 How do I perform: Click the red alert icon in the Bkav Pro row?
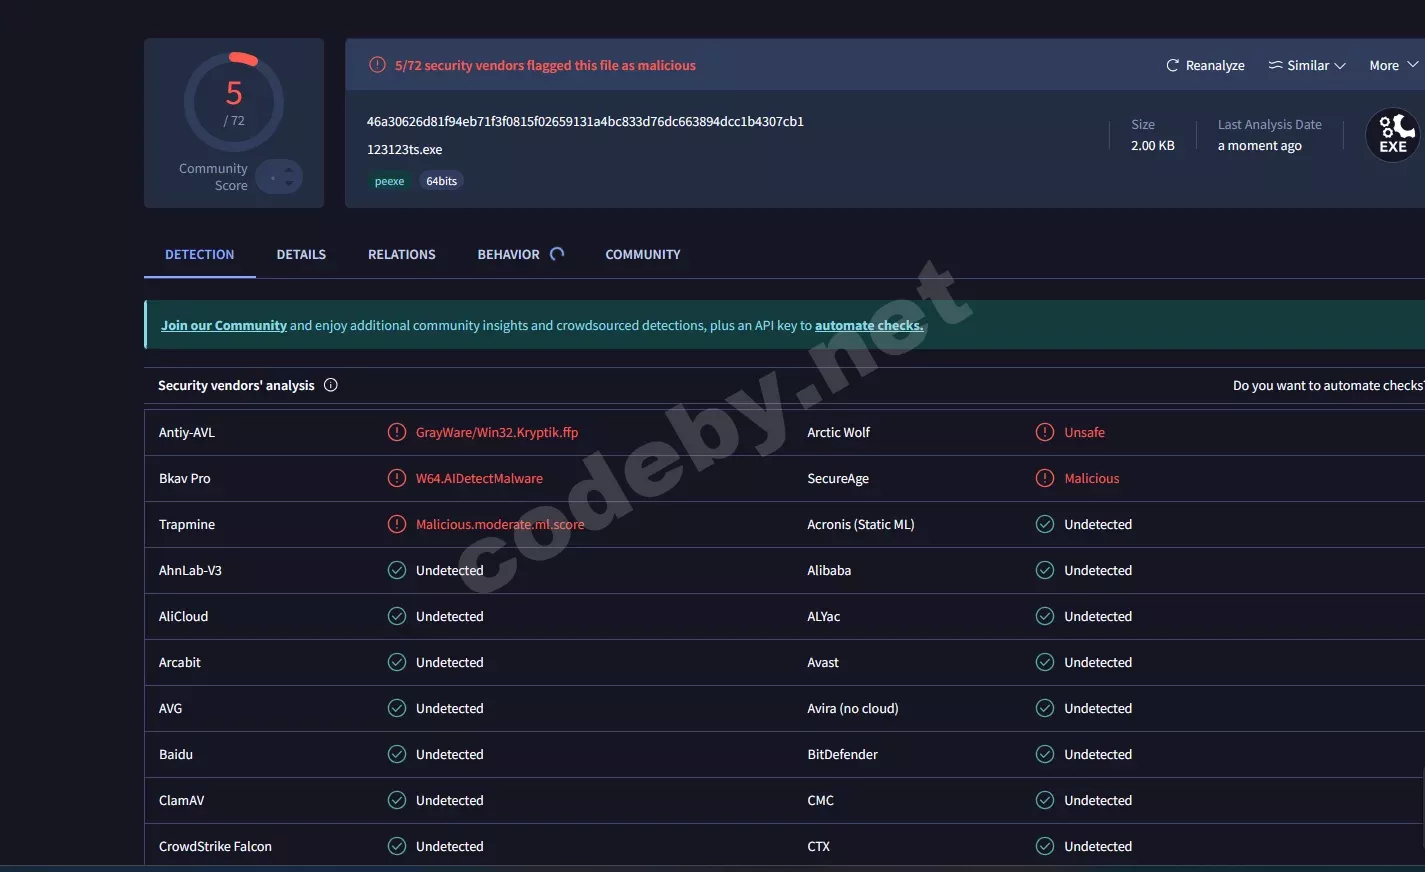pyautogui.click(x=397, y=478)
